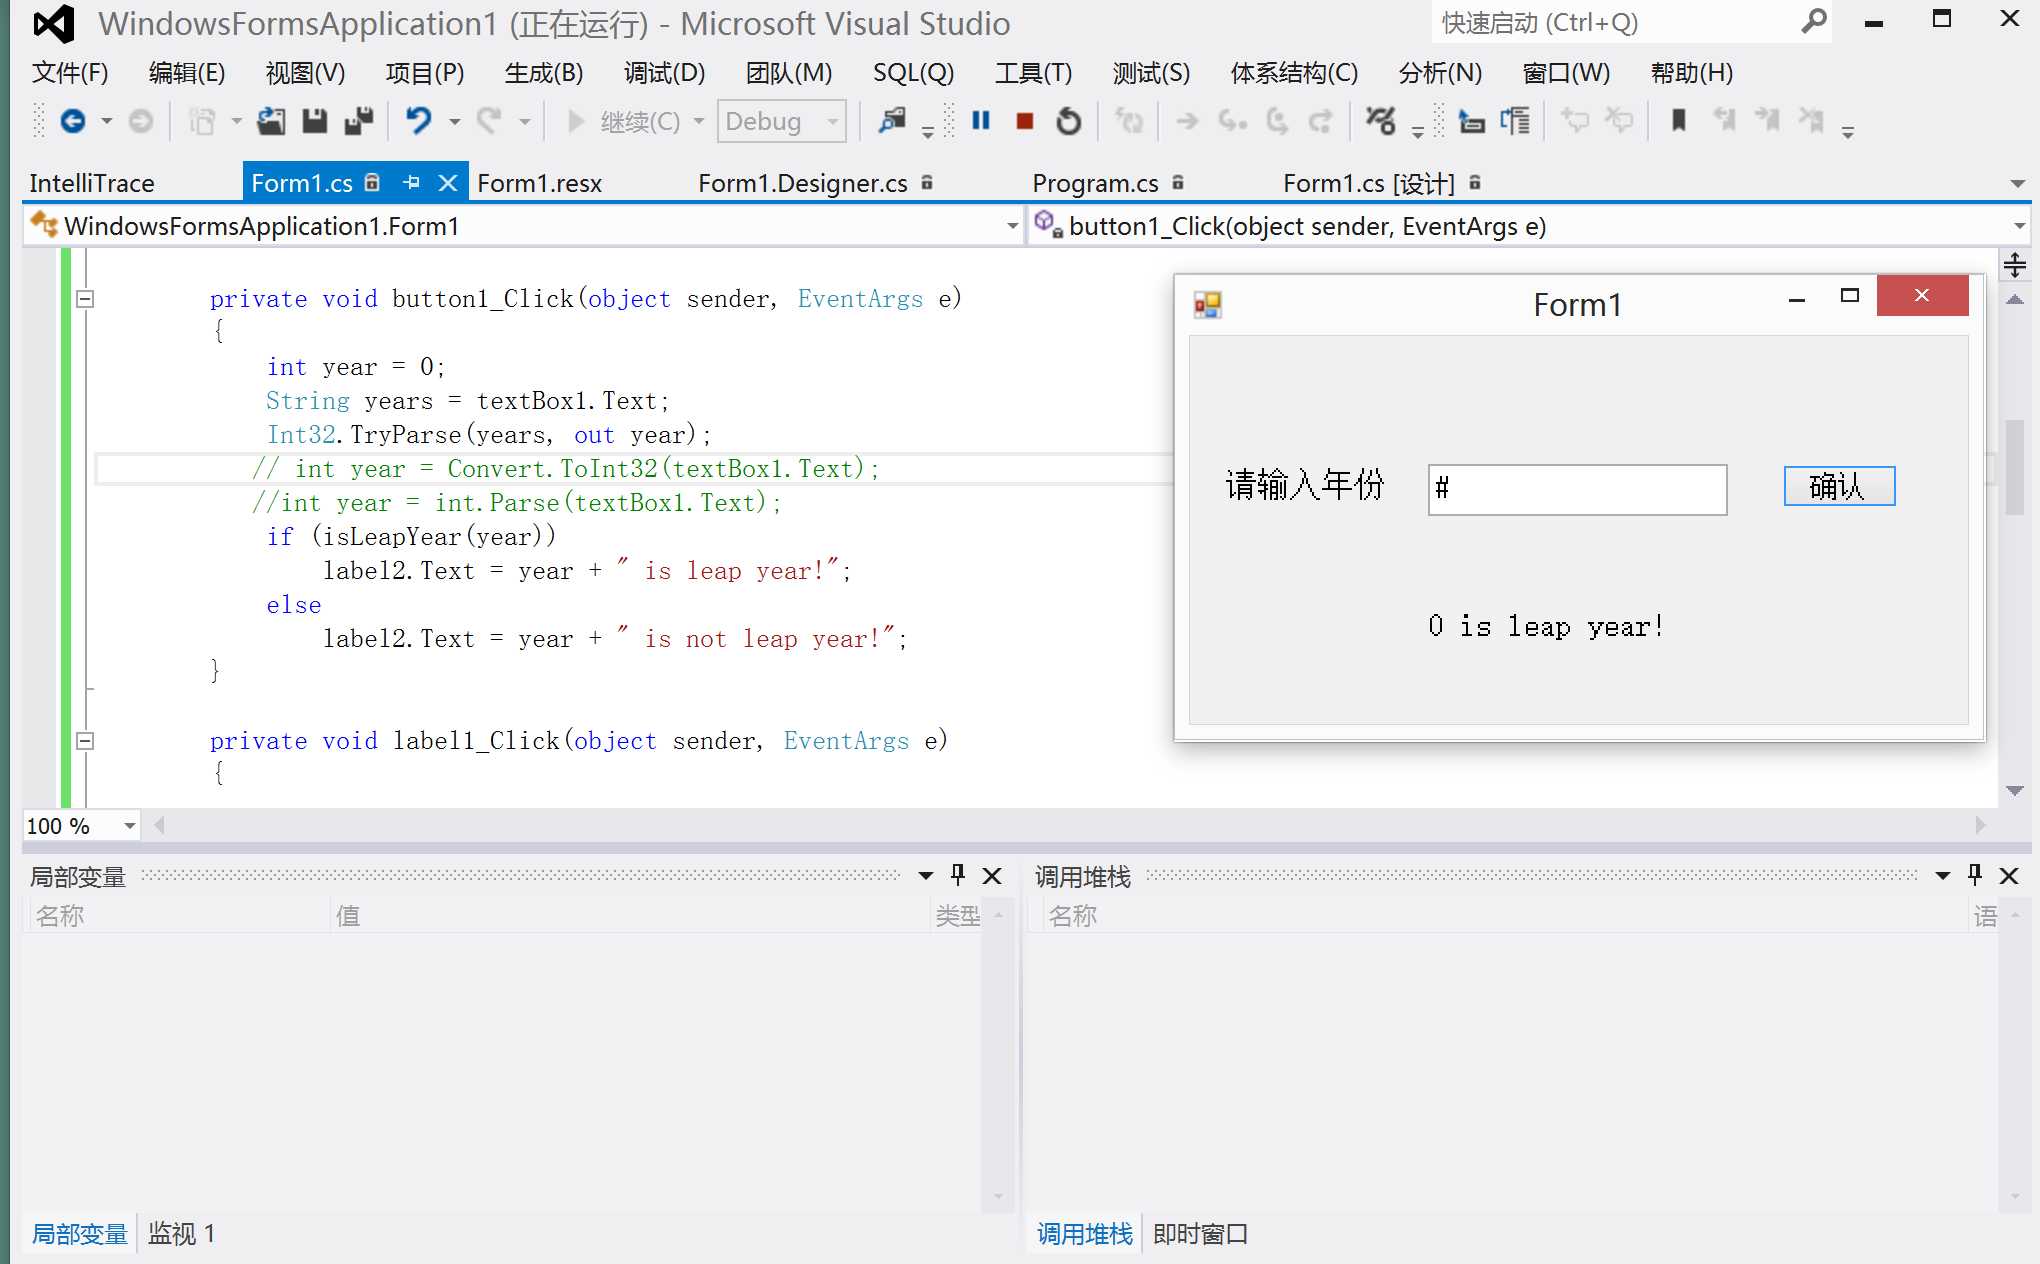Open the 文件(F) menu
This screenshot has width=2040, height=1264.
tap(70, 73)
